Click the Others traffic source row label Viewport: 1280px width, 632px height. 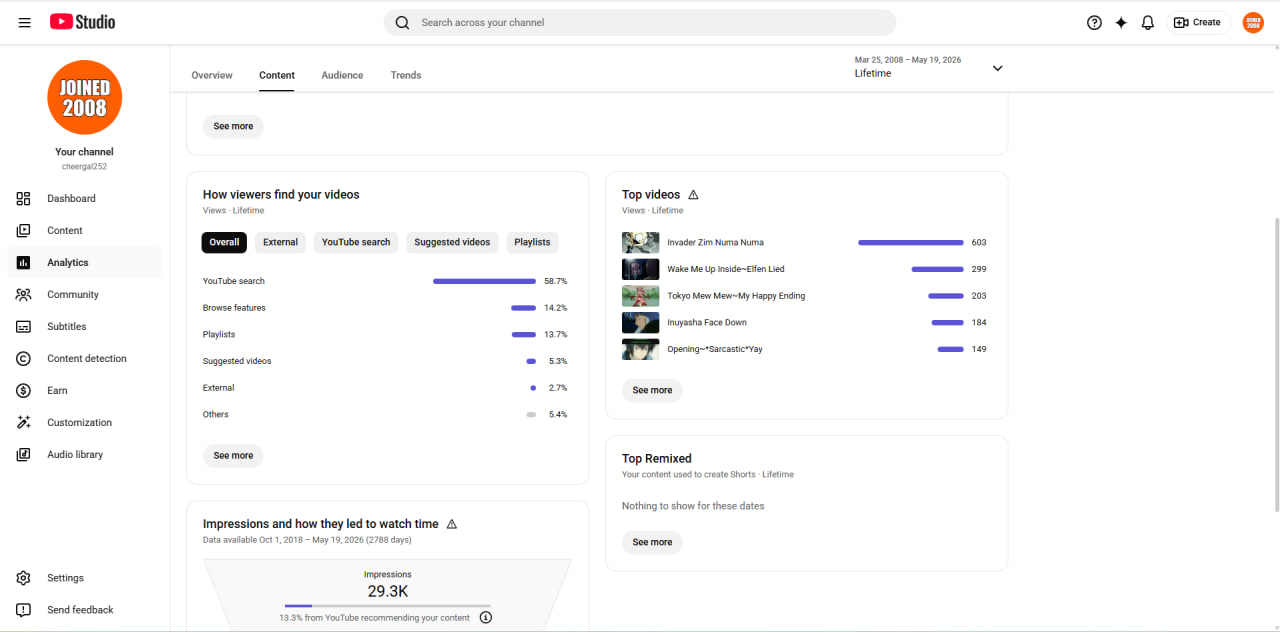click(216, 414)
